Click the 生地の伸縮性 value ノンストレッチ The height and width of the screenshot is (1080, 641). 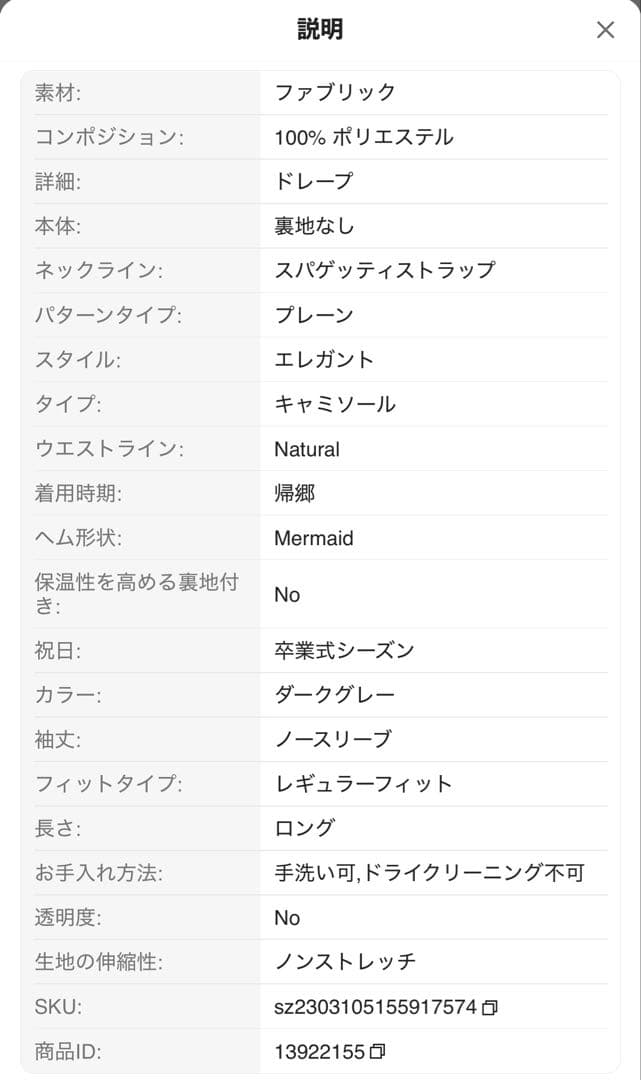point(345,962)
